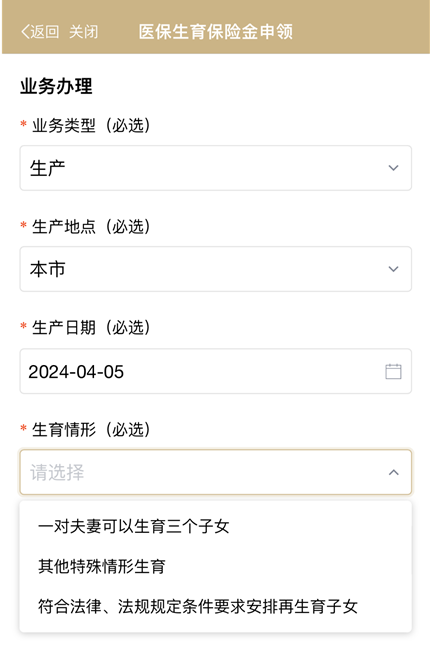Click the 生育情形 dropdown with 请选择 placeholder
Viewport: 430px width, 652px height.
point(215,472)
